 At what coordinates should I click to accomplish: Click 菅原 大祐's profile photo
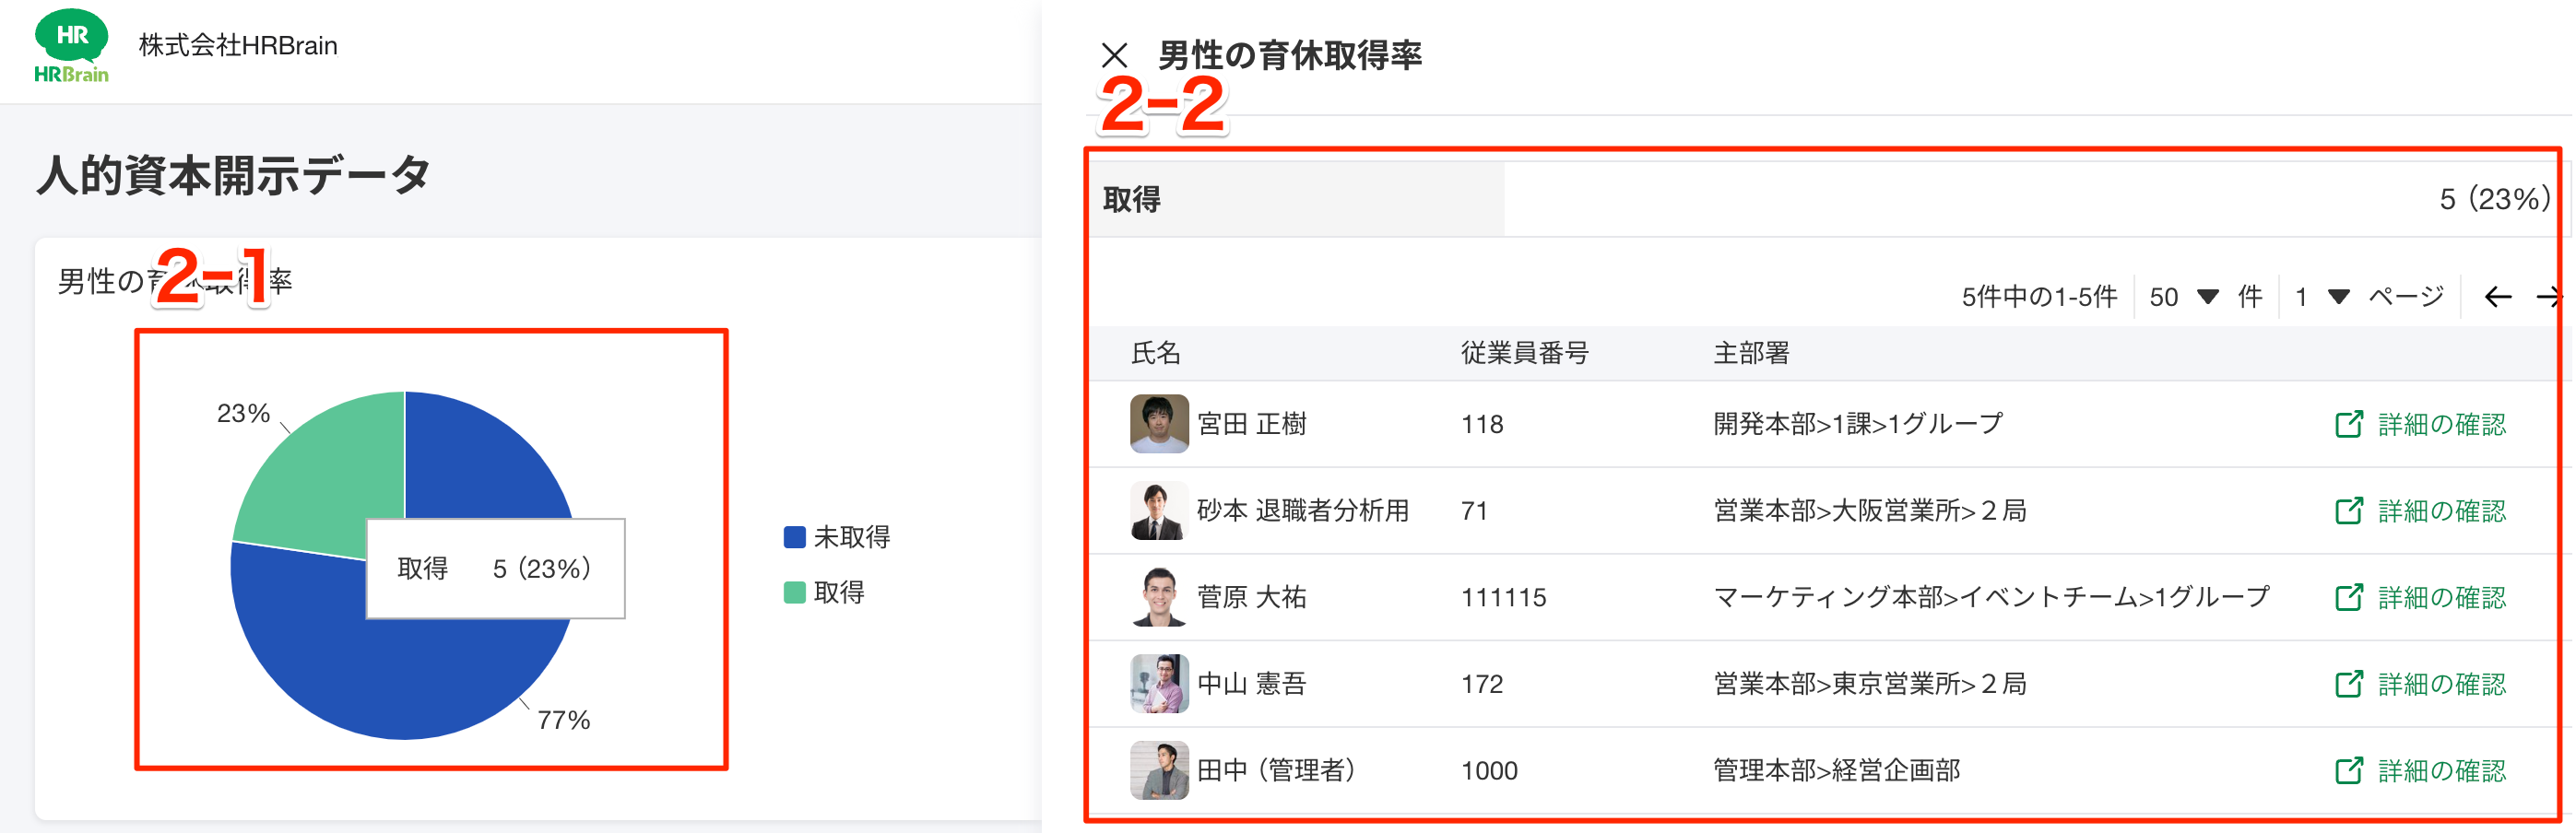pos(1159,598)
